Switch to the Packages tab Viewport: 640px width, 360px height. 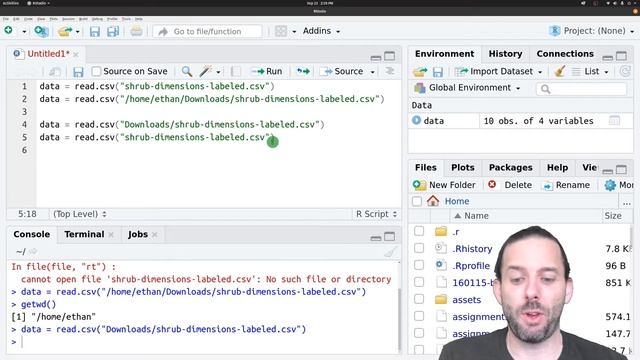tap(511, 168)
